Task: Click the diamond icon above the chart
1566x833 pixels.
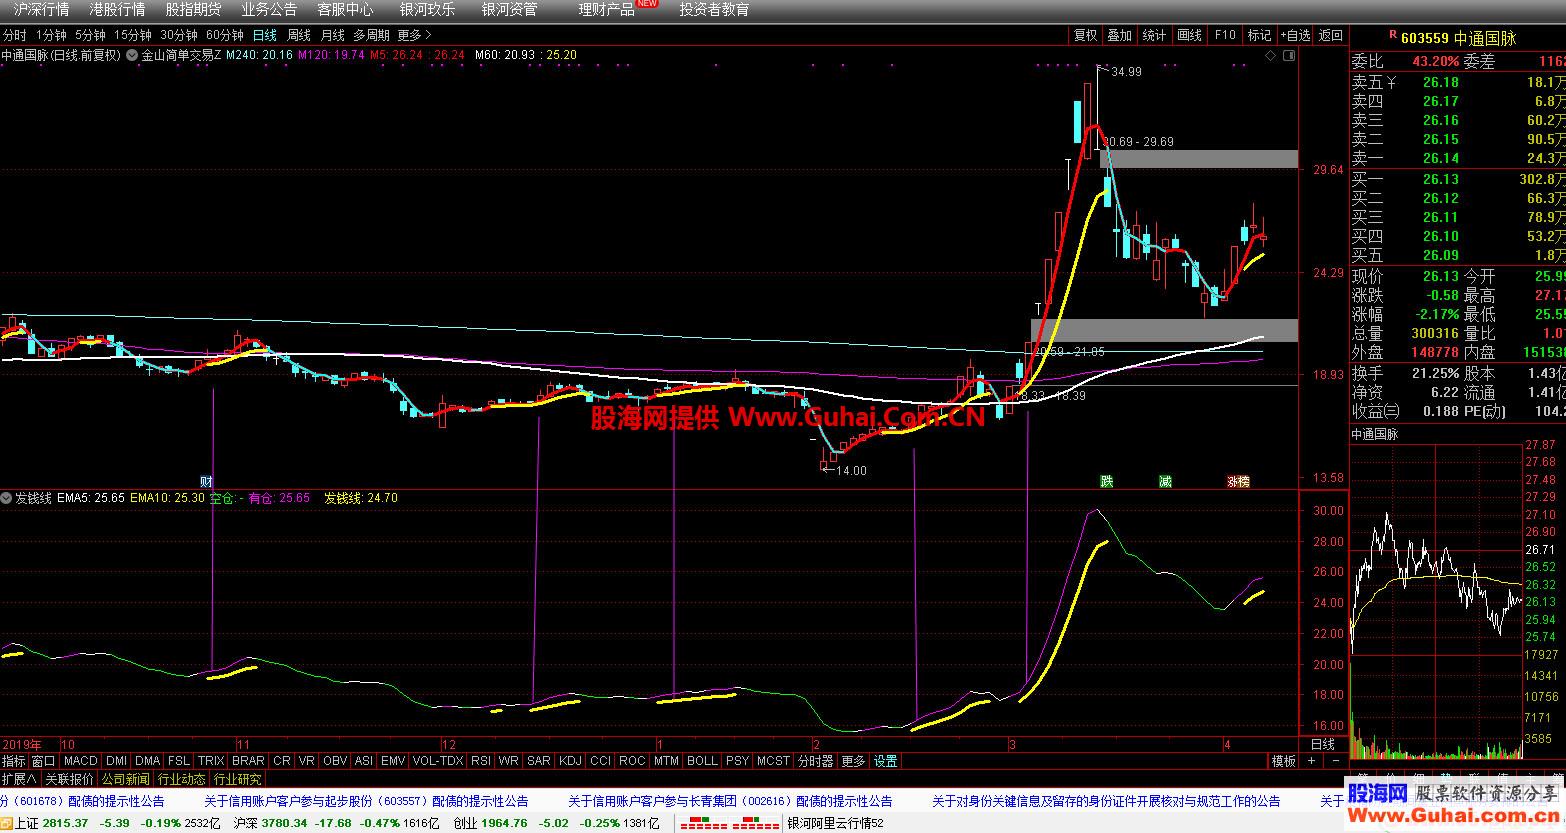Action: [1272, 55]
